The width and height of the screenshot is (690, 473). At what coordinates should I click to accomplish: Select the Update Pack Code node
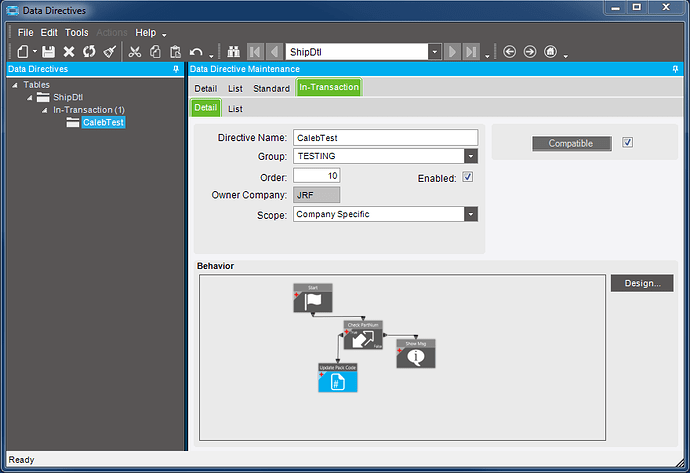pyautogui.click(x=338, y=378)
